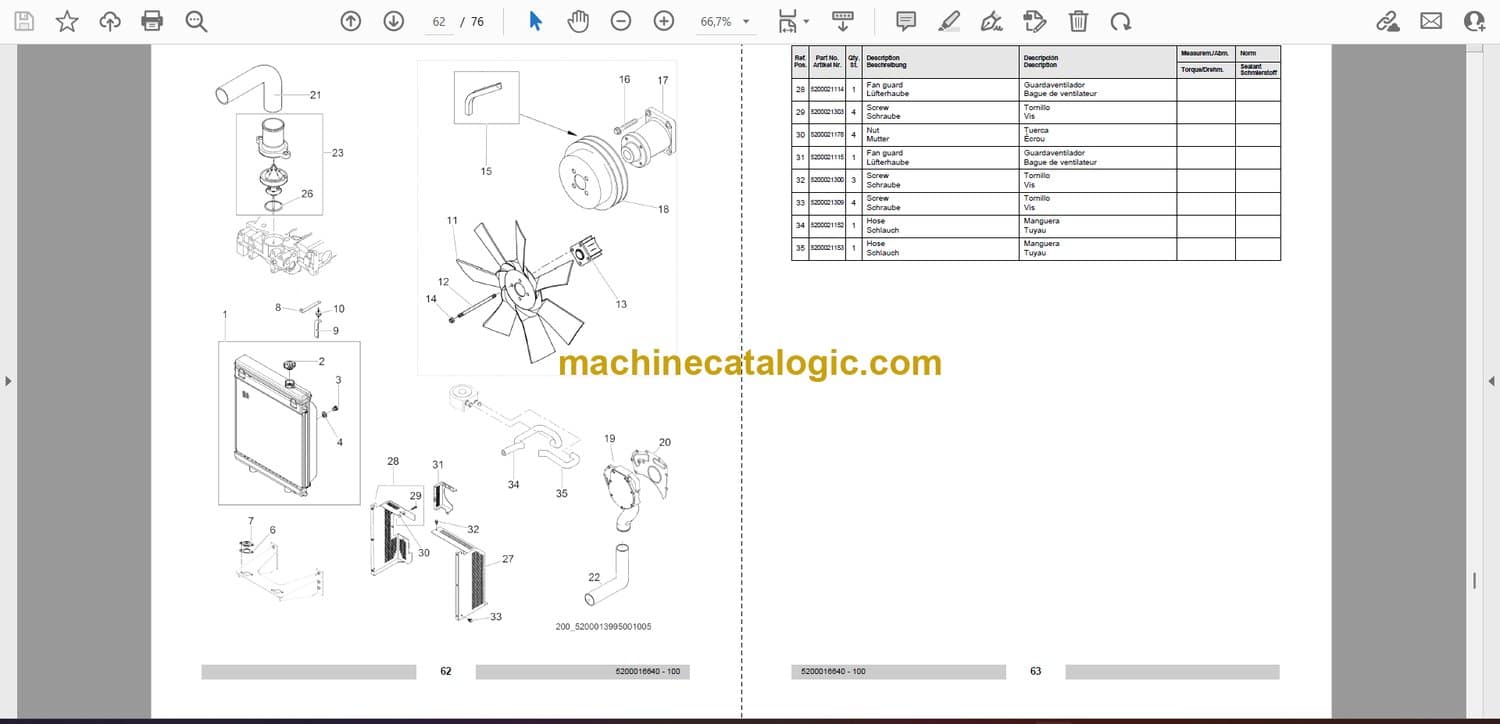1500x724 pixels.
Task: Click callout number 27 beside the lower guard
Action: coord(508,559)
